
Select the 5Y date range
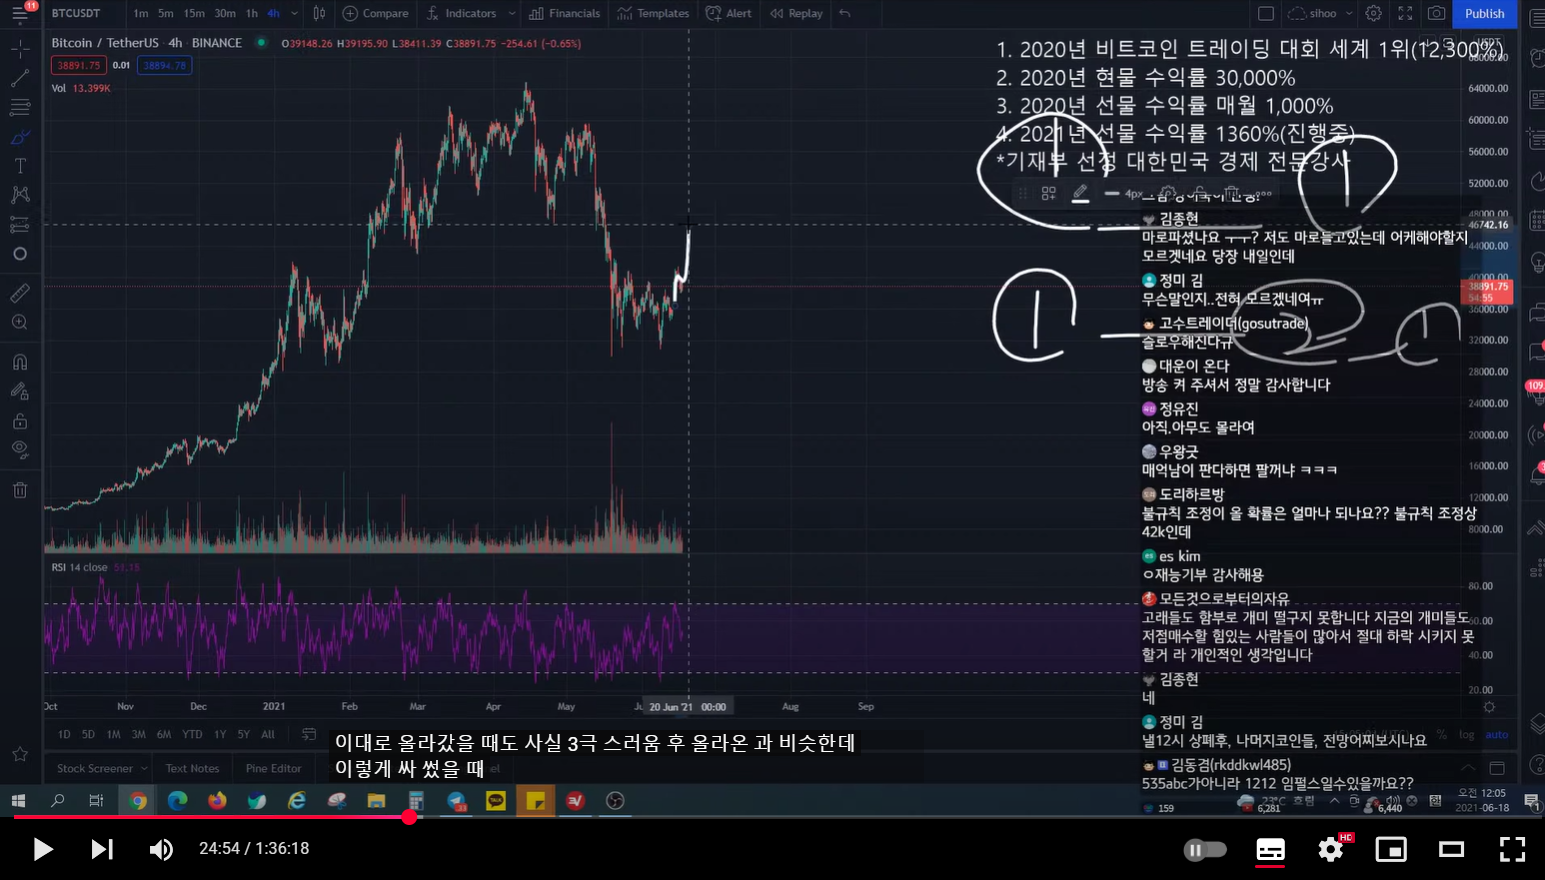[x=244, y=734]
